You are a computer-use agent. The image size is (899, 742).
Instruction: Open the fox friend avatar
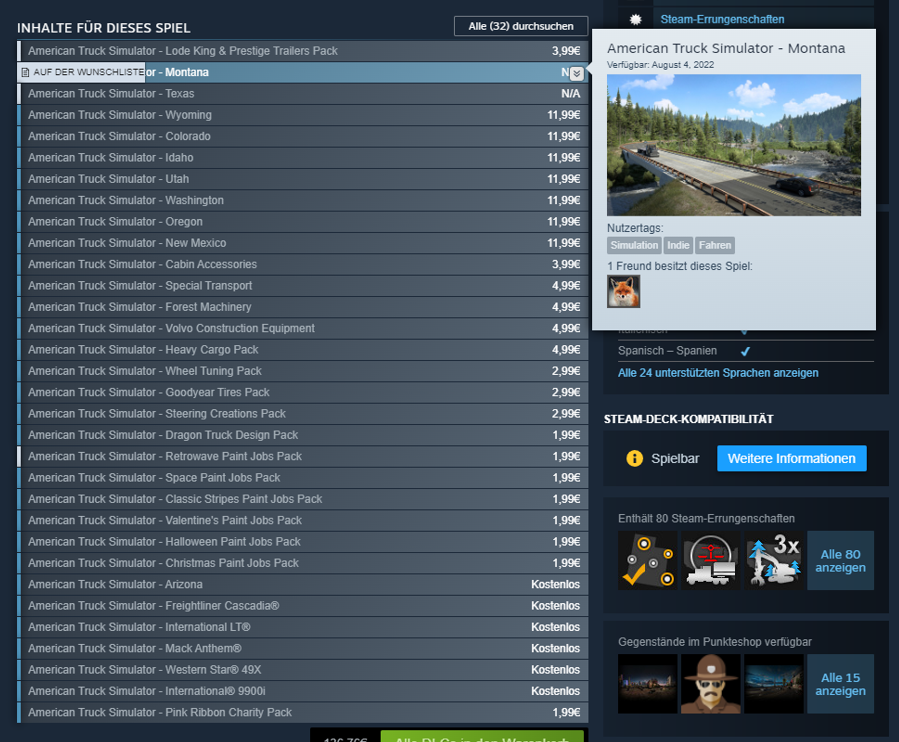coord(623,291)
